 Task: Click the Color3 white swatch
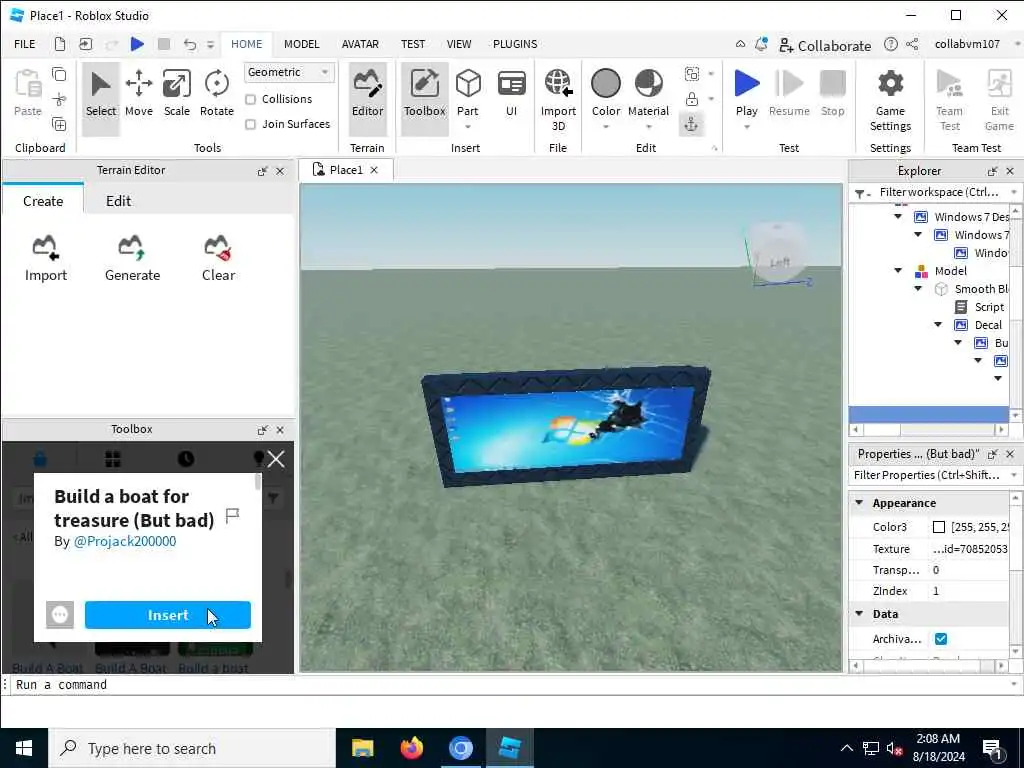click(x=939, y=527)
